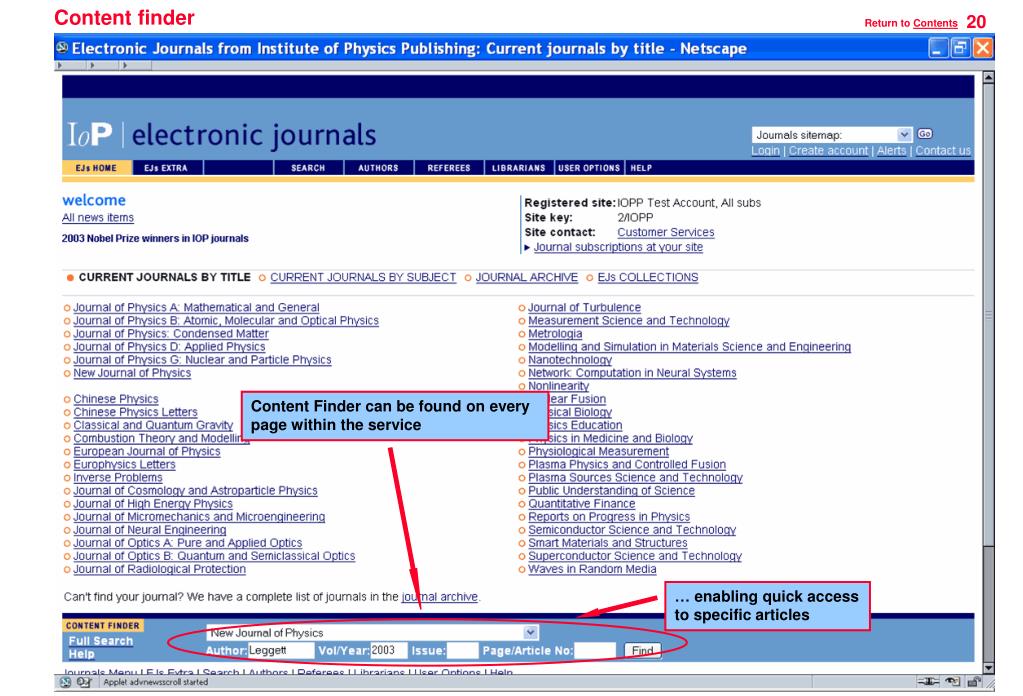The image size is (1023, 696).
Task: Open Physiological Measurement journal
Action: [598, 451]
